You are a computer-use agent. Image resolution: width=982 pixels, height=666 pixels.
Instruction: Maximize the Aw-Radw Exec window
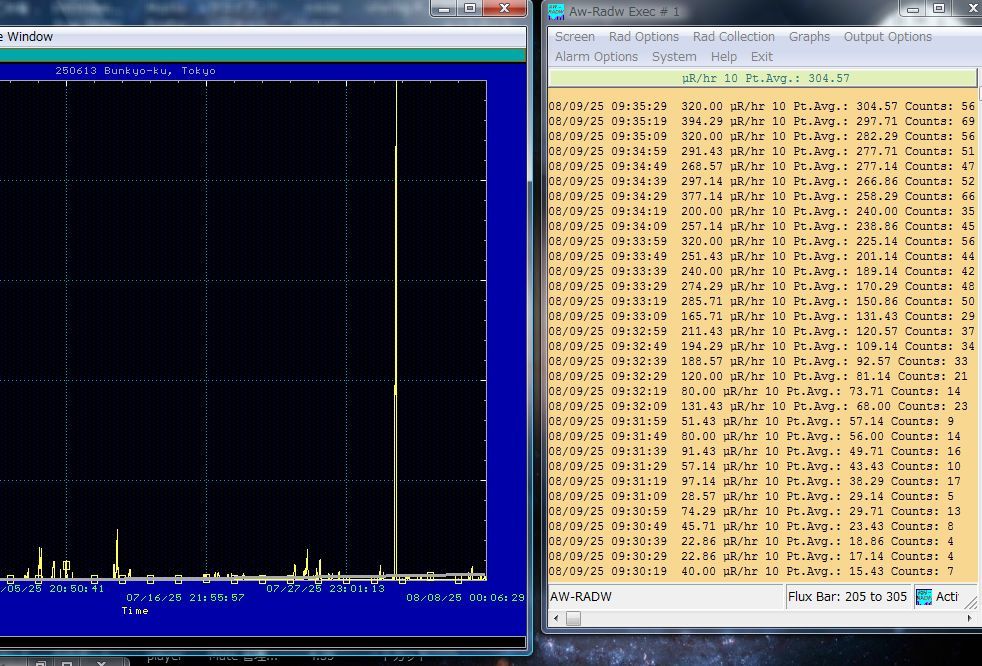(938, 9)
